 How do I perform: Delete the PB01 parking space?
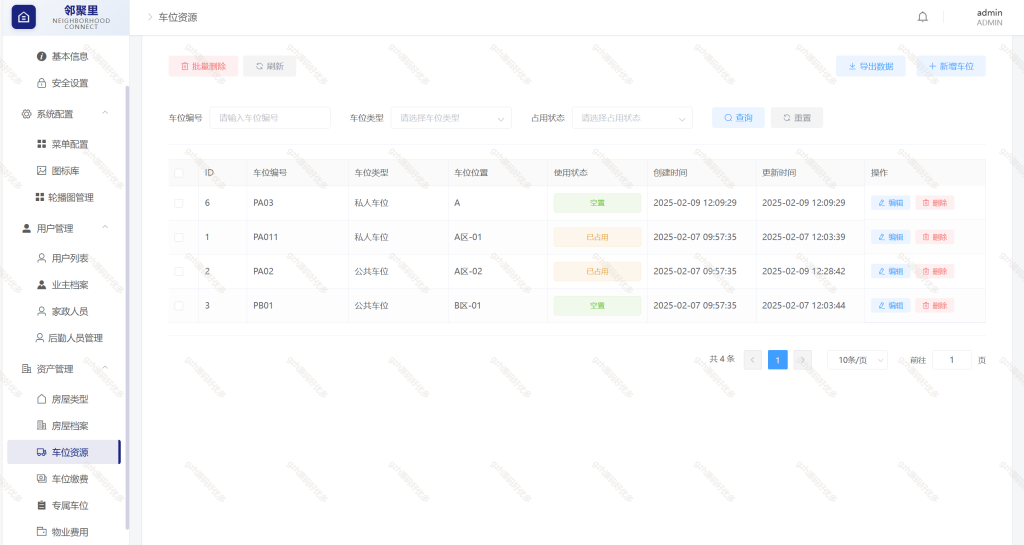coord(935,305)
